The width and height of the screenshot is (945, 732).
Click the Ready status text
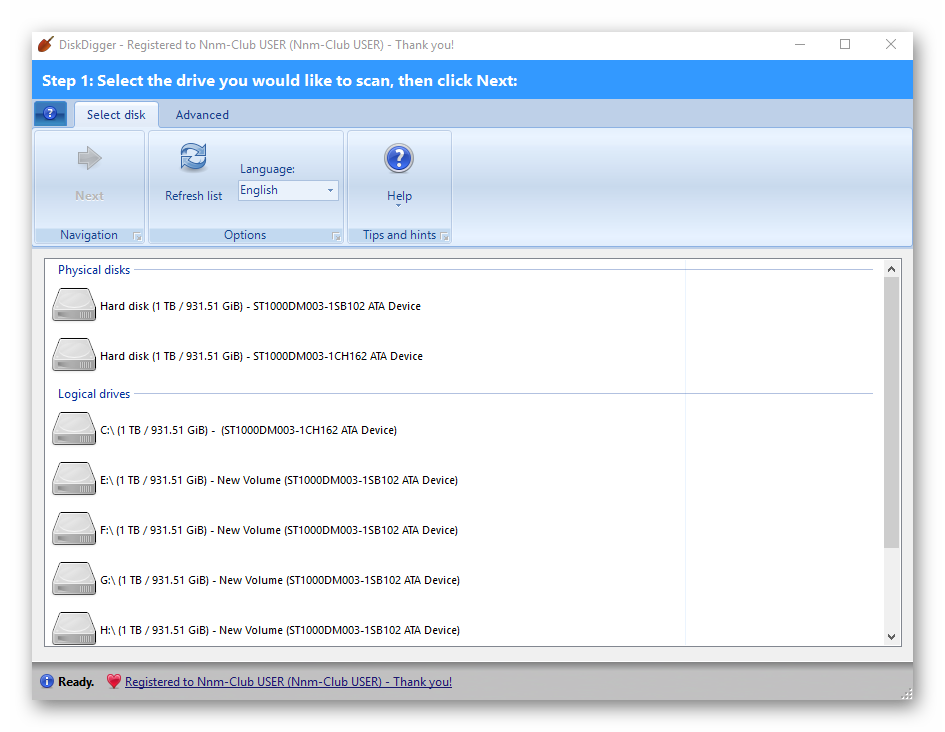coord(76,682)
